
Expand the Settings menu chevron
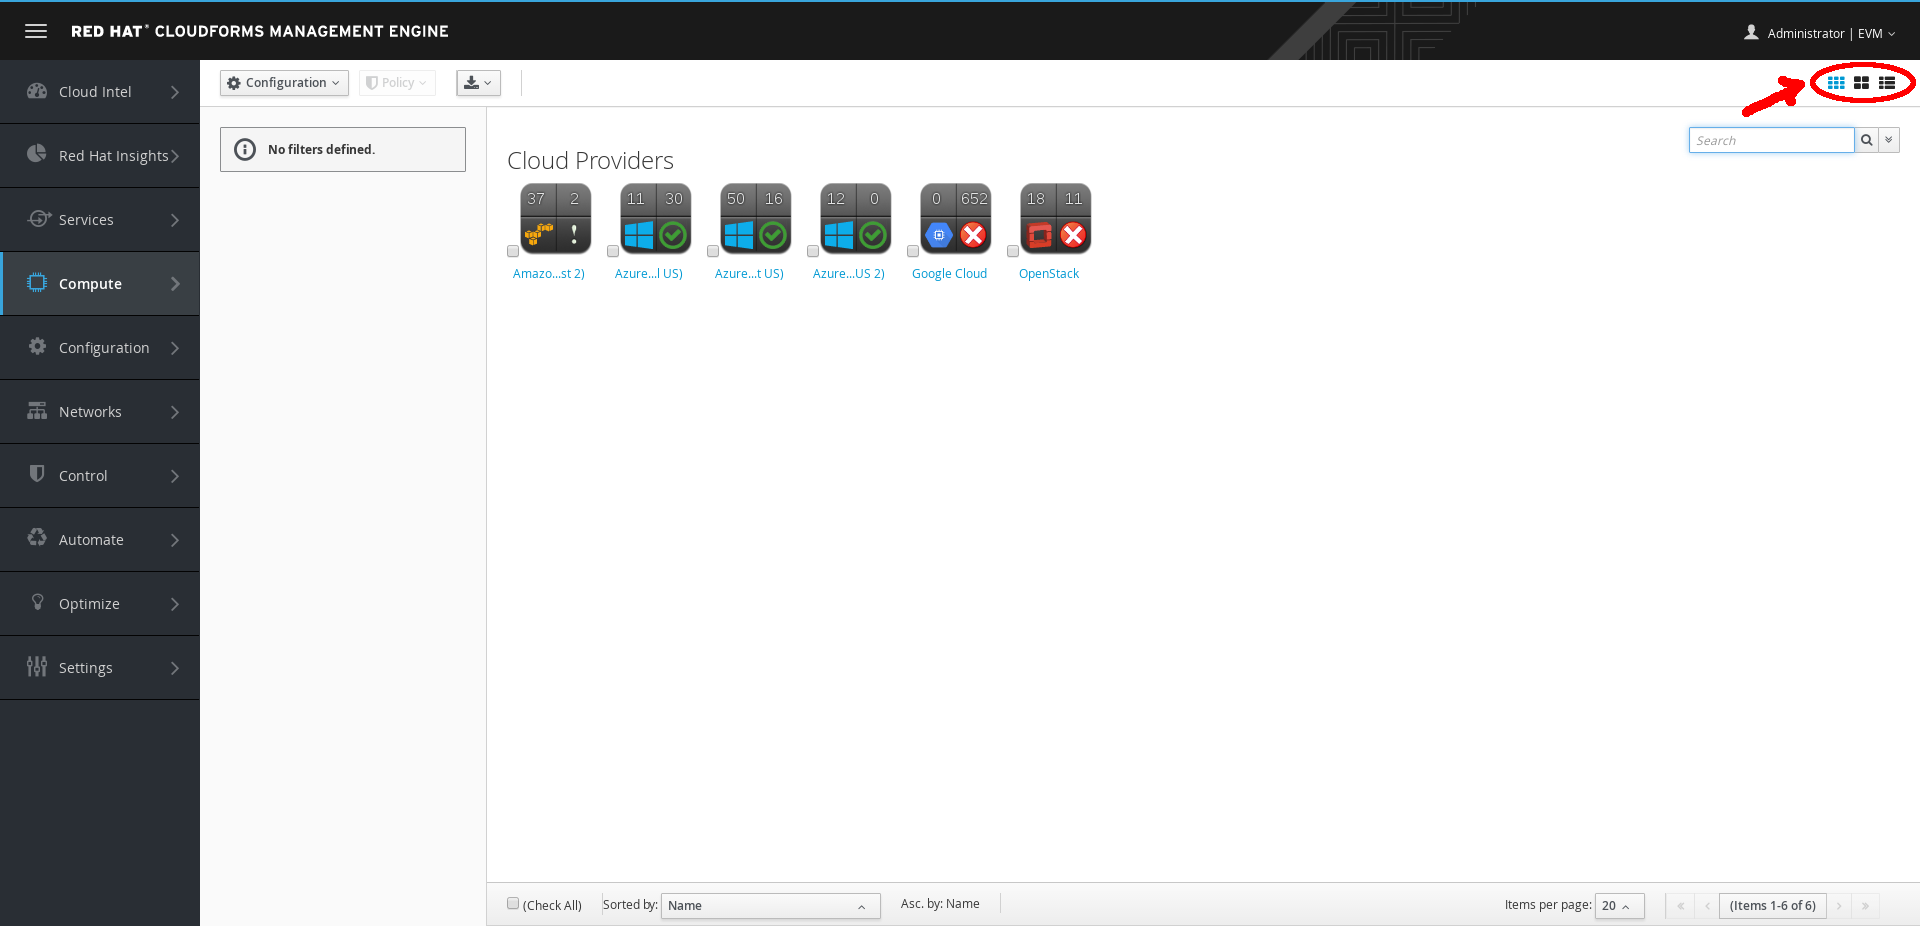pos(175,668)
